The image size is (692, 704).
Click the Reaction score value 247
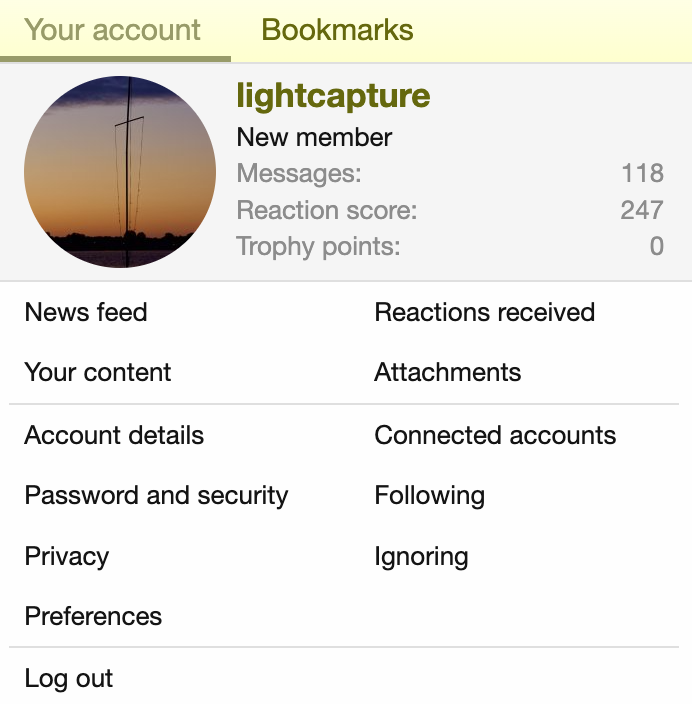(642, 210)
